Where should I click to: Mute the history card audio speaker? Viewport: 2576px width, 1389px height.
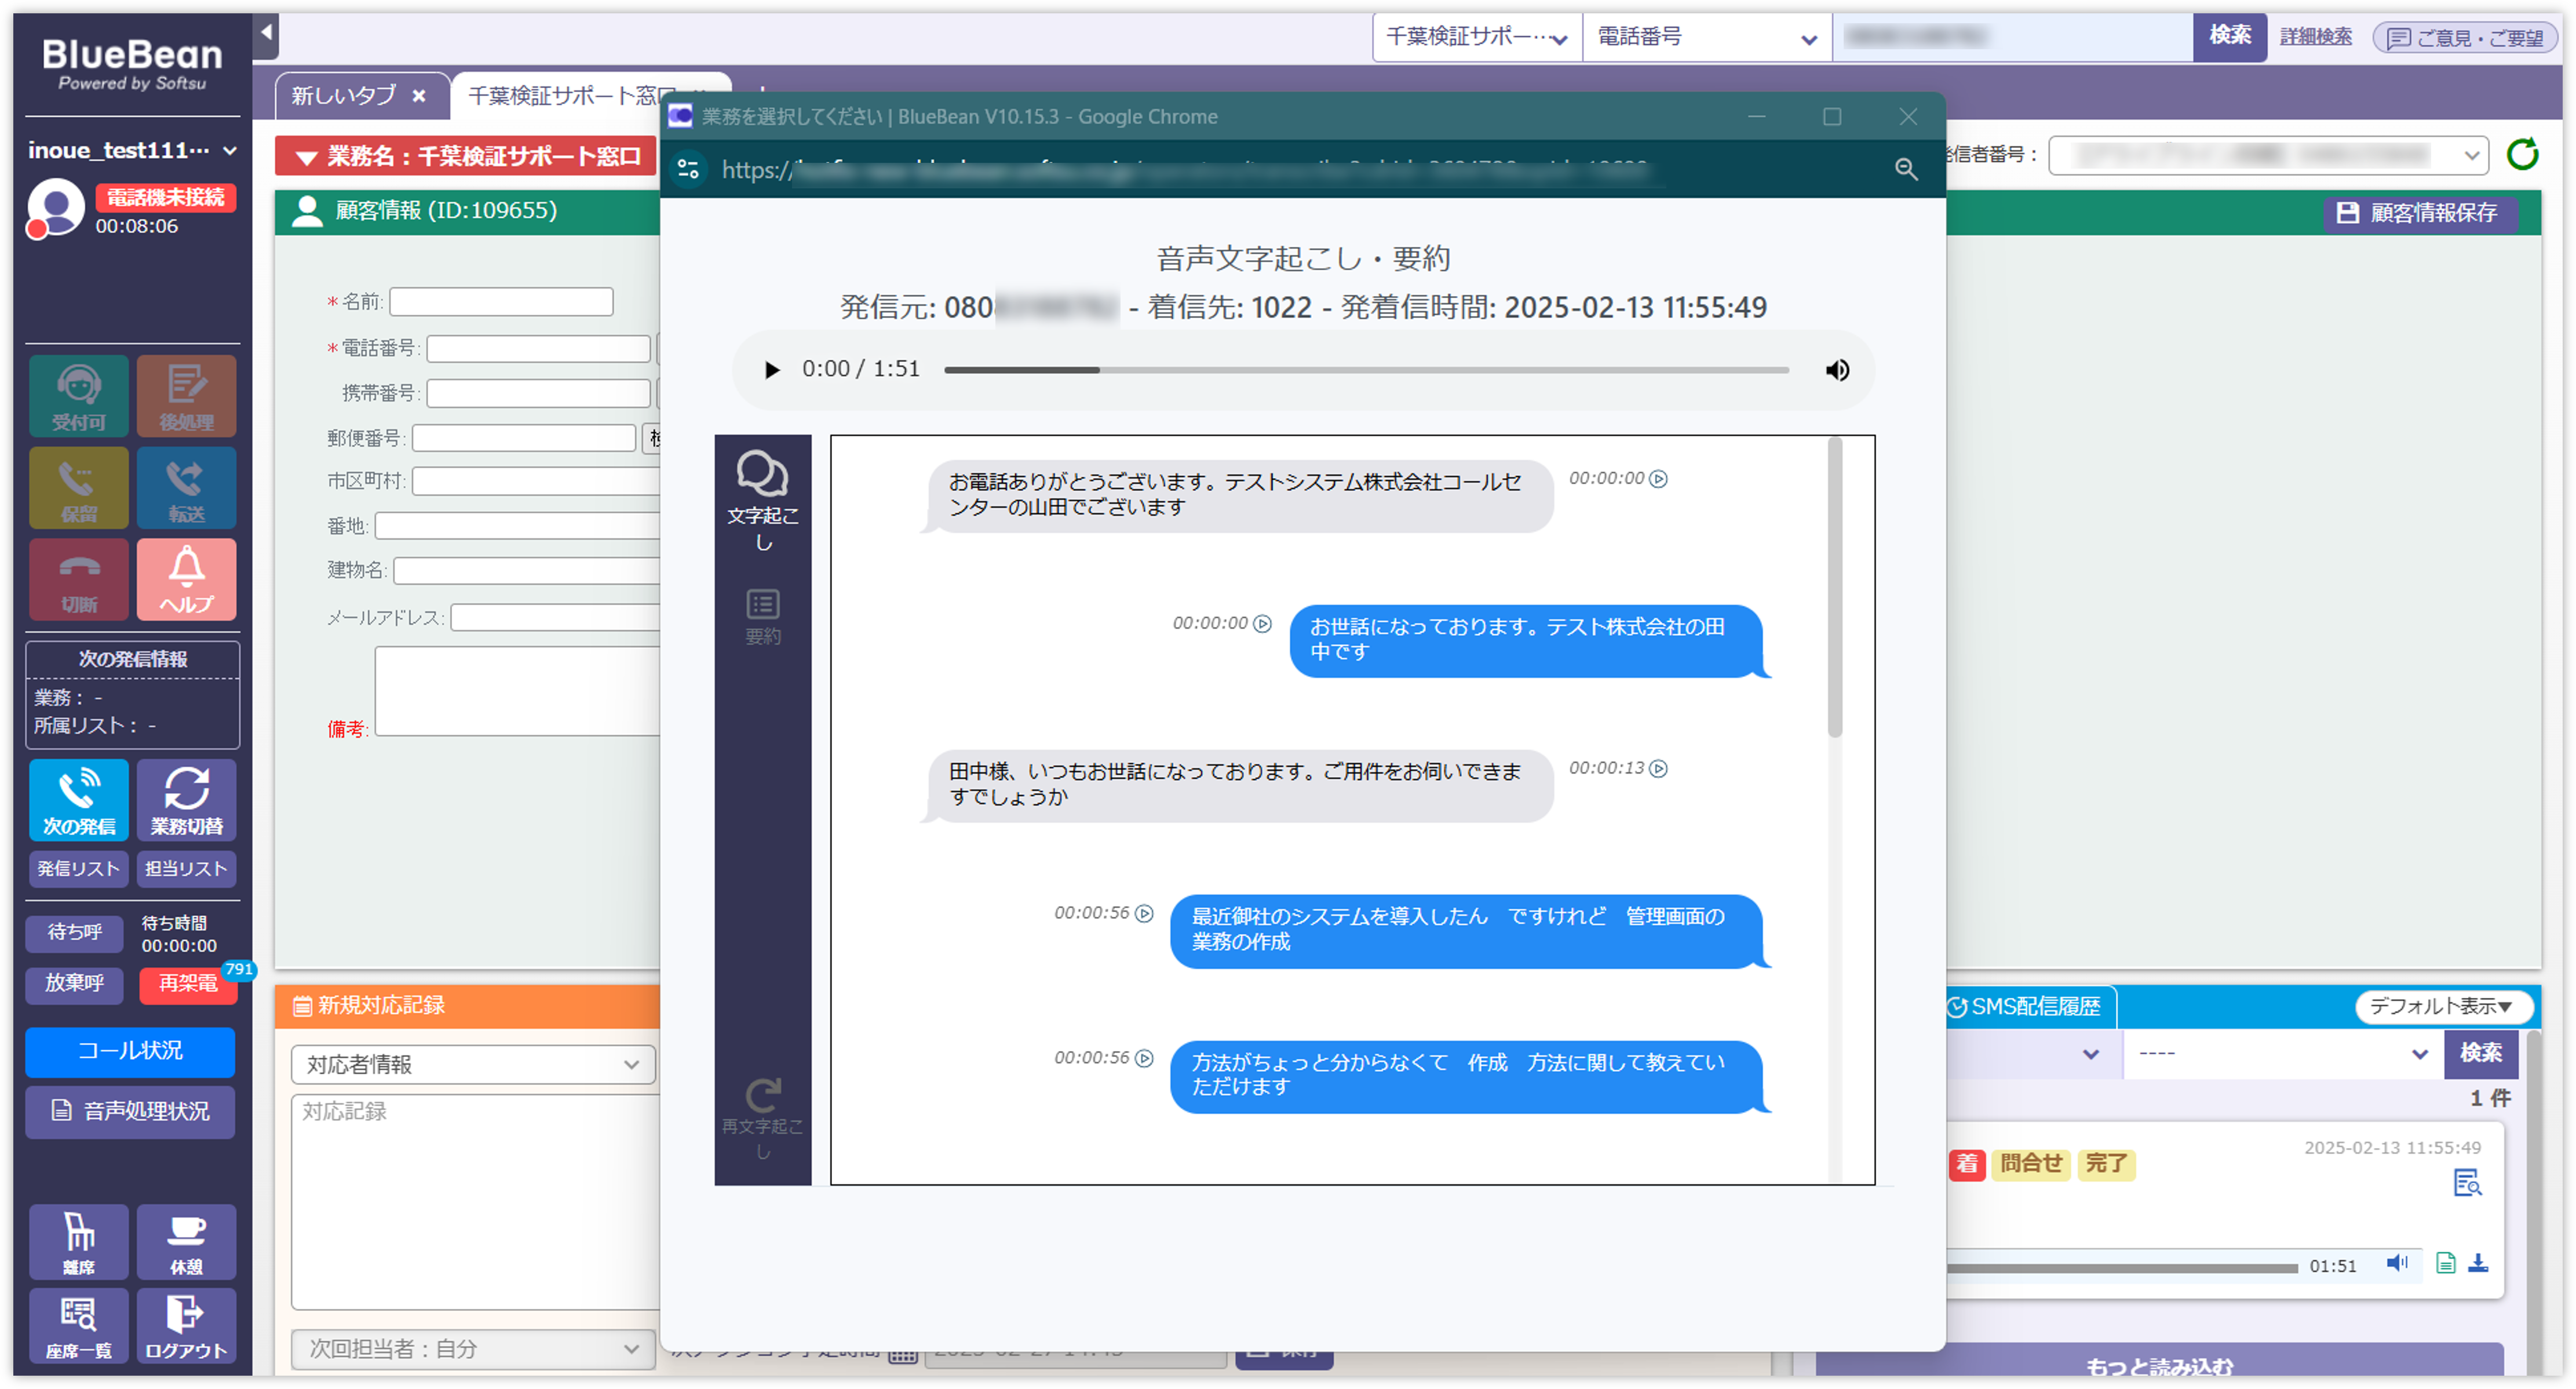click(2397, 1262)
